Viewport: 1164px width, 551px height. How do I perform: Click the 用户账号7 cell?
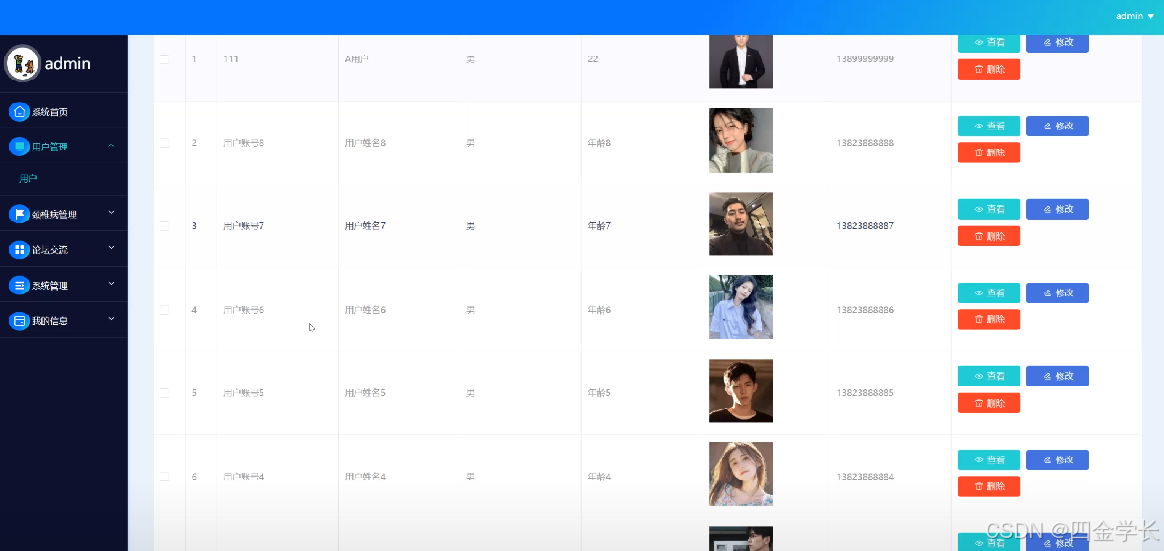243,226
